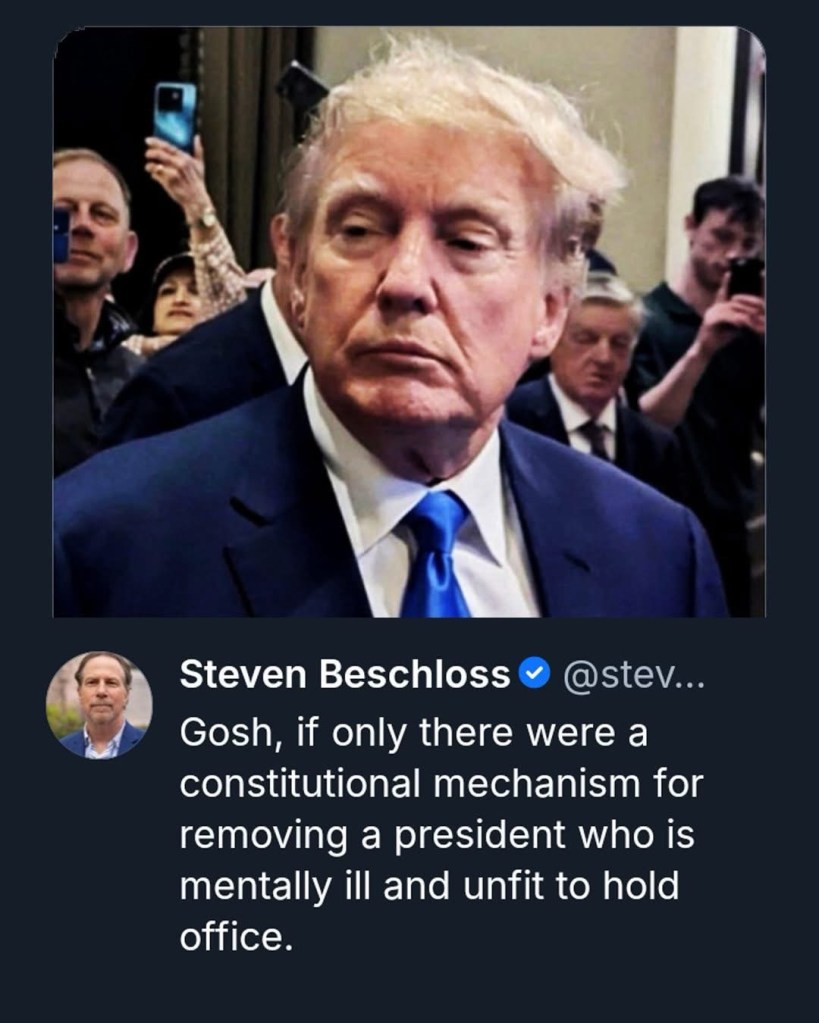Select the final word "office." in the tweet

[236, 937]
